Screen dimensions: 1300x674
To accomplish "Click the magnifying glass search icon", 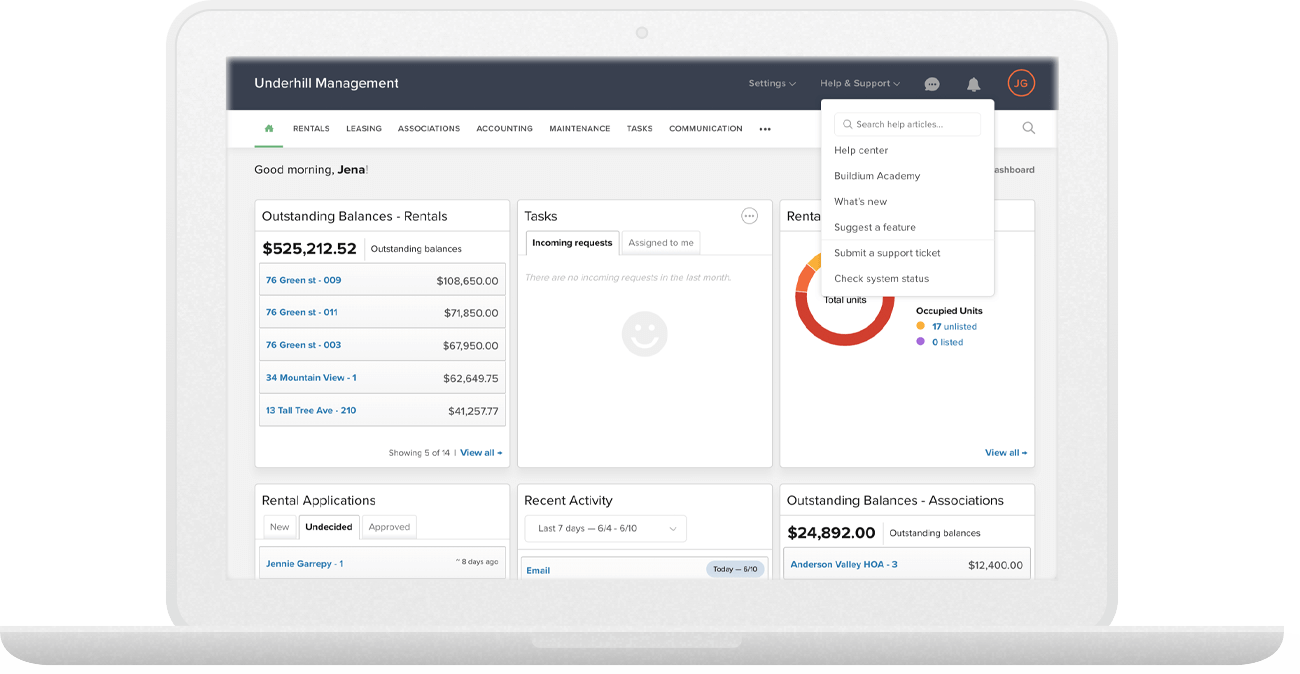I will click(1028, 128).
